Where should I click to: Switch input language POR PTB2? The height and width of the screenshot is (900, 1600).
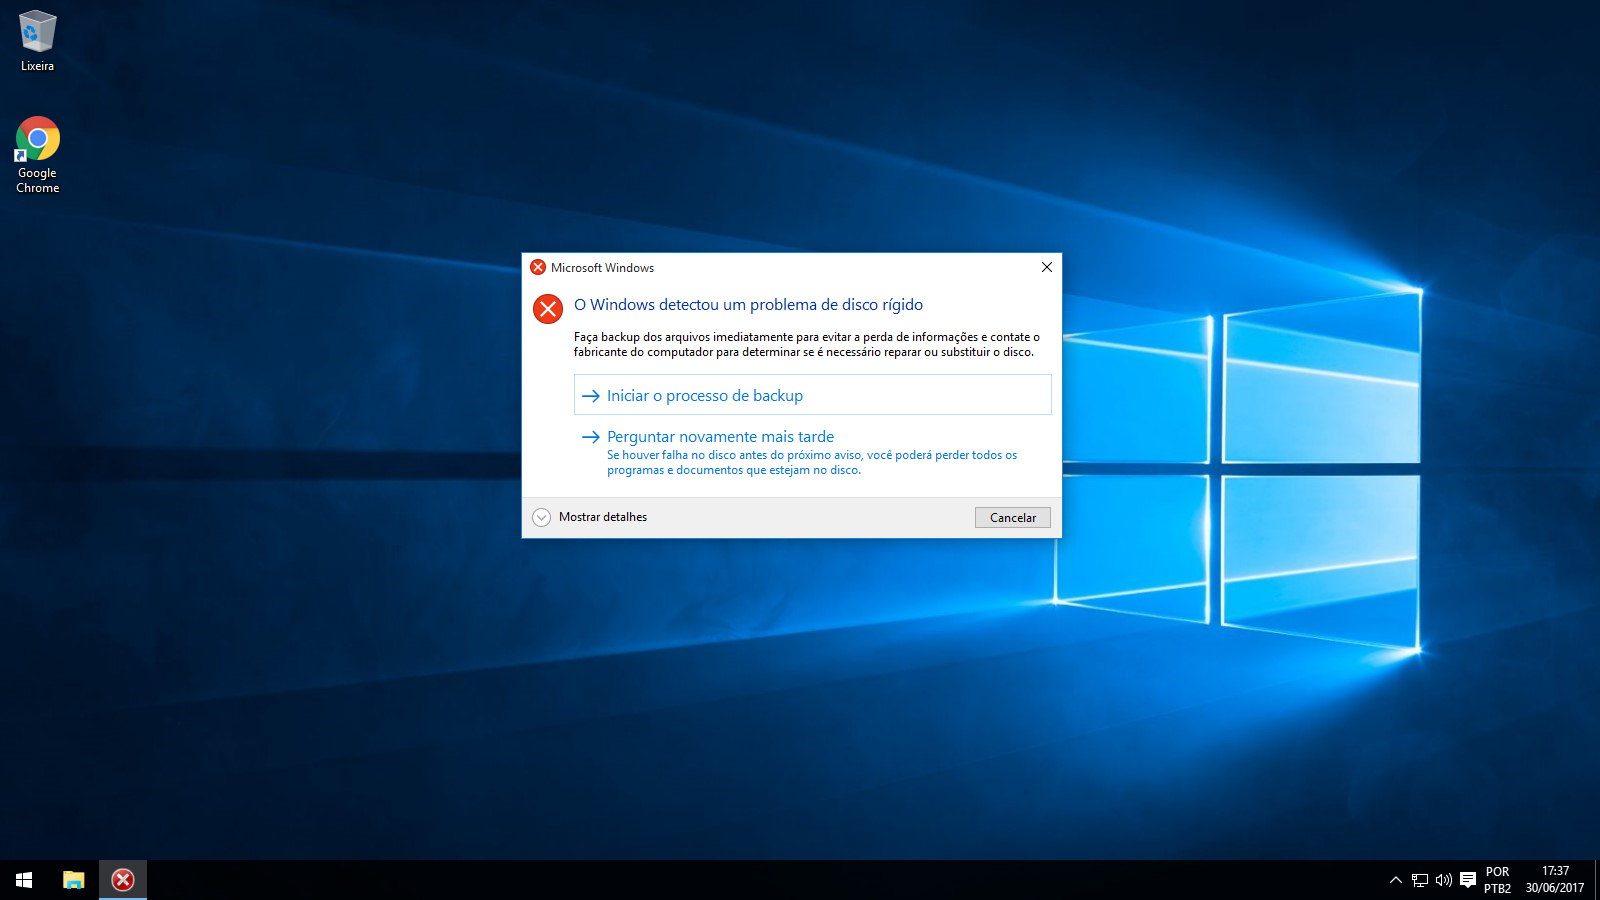[x=1497, y=880]
